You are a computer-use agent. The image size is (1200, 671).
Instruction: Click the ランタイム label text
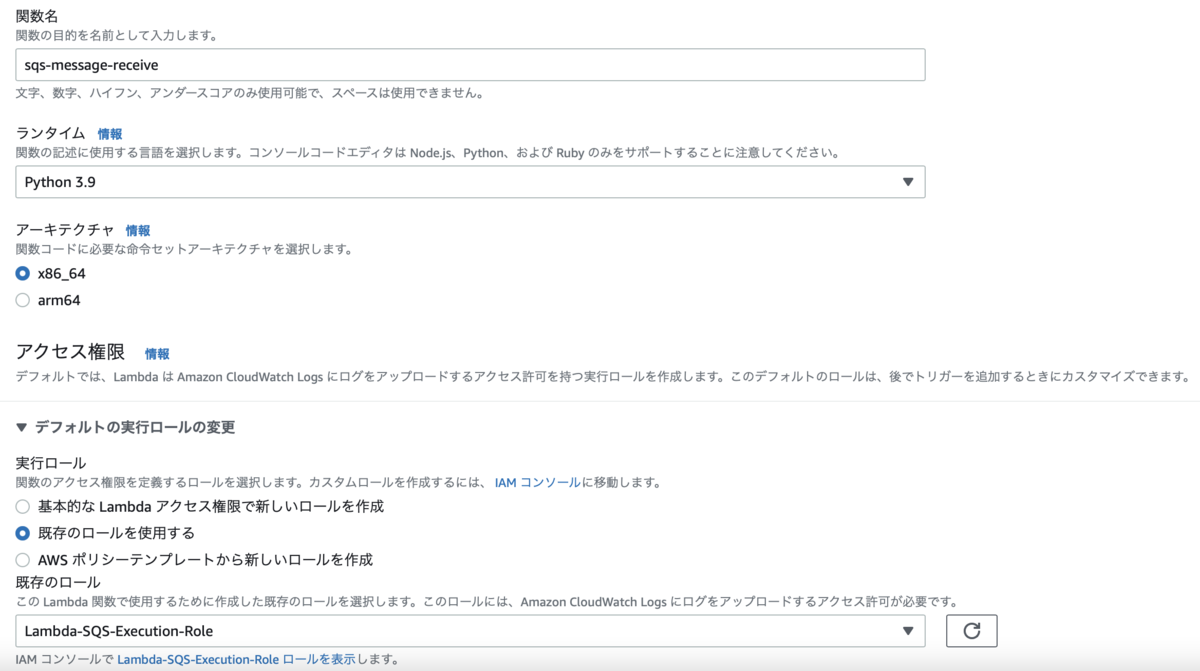tap(51, 133)
